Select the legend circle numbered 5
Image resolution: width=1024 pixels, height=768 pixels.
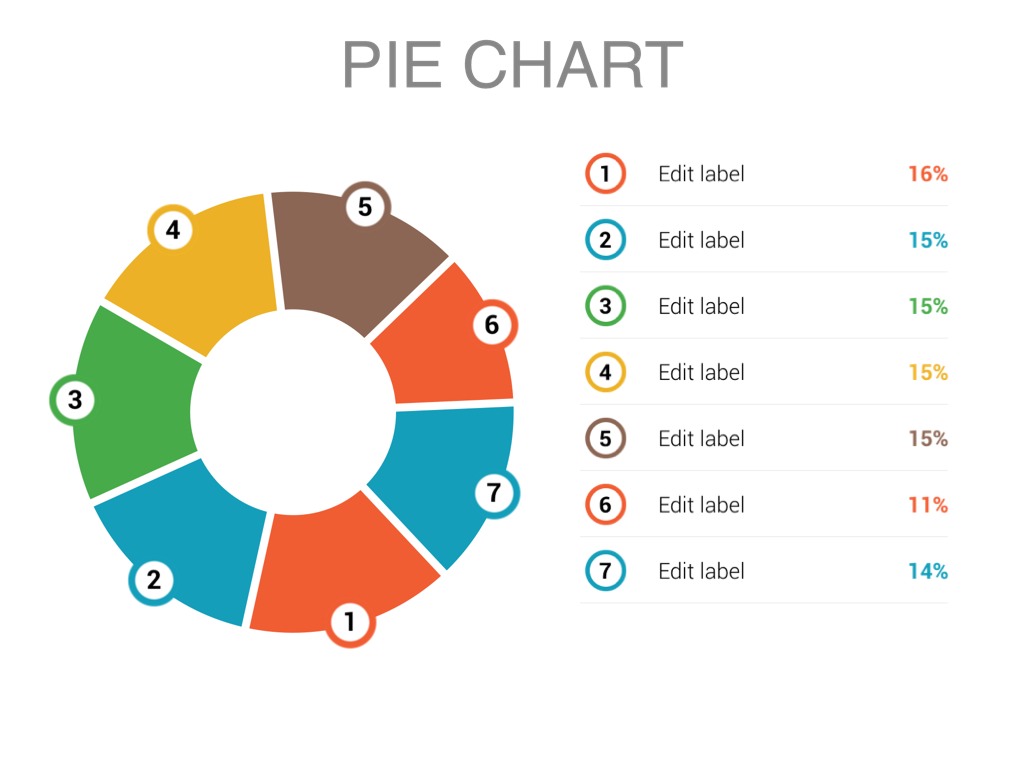click(605, 438)
